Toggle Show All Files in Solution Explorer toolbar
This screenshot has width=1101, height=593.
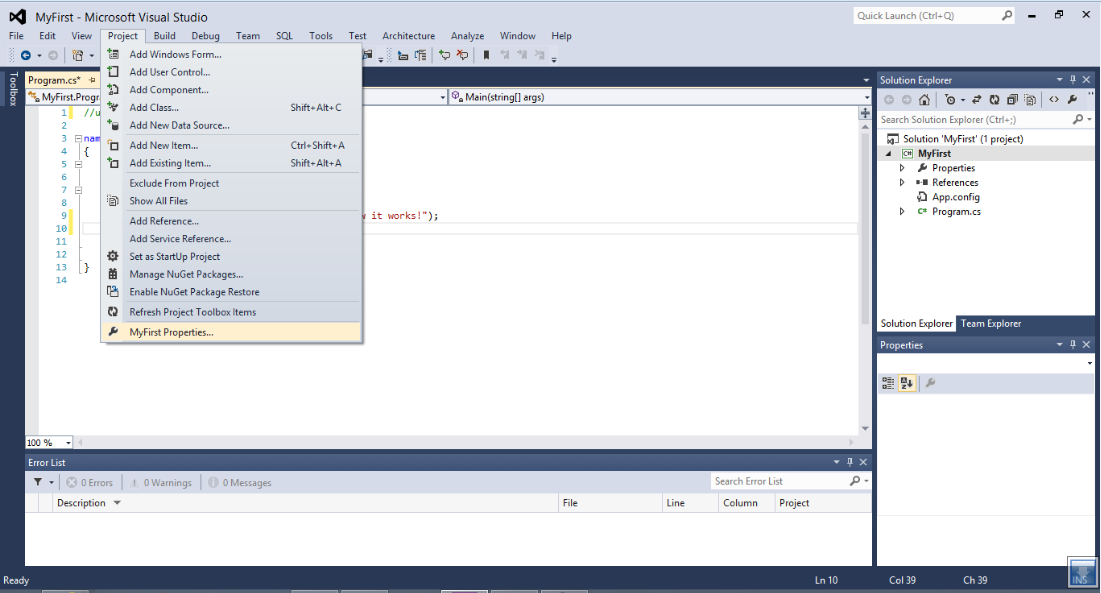(x=1029, y=100)
